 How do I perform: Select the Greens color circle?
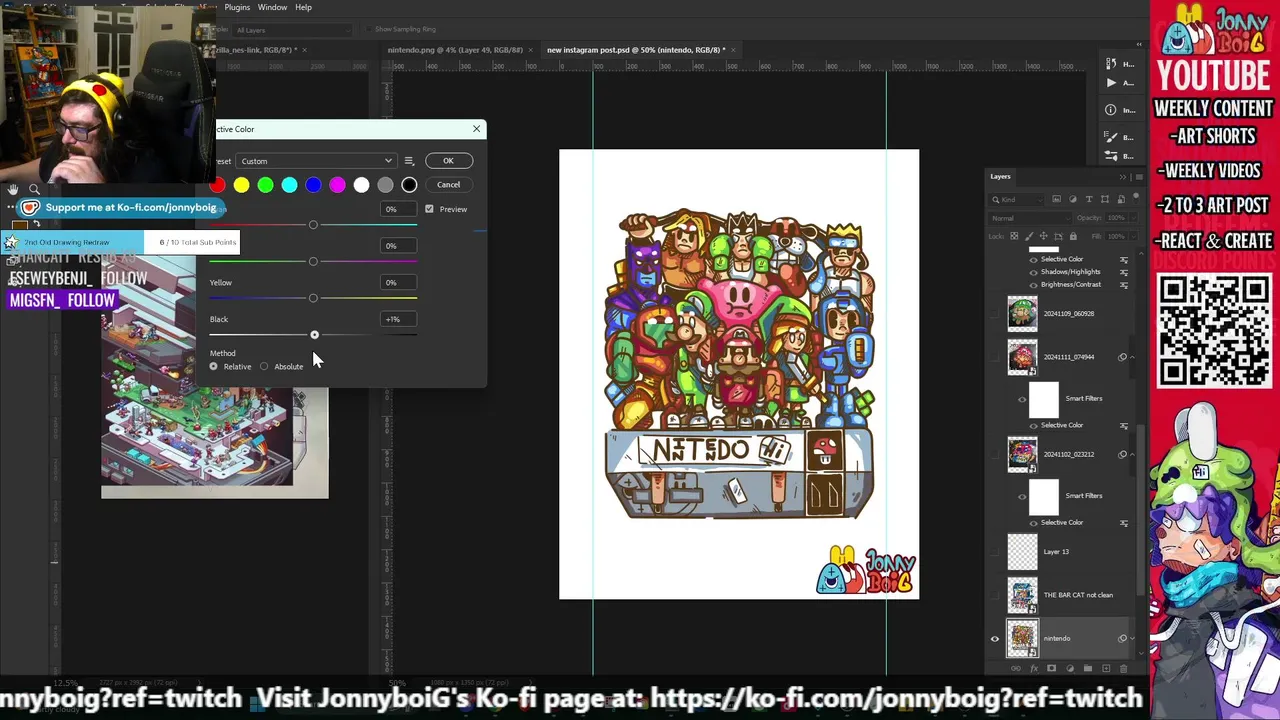pyautogui.click(x=265, y=185)
